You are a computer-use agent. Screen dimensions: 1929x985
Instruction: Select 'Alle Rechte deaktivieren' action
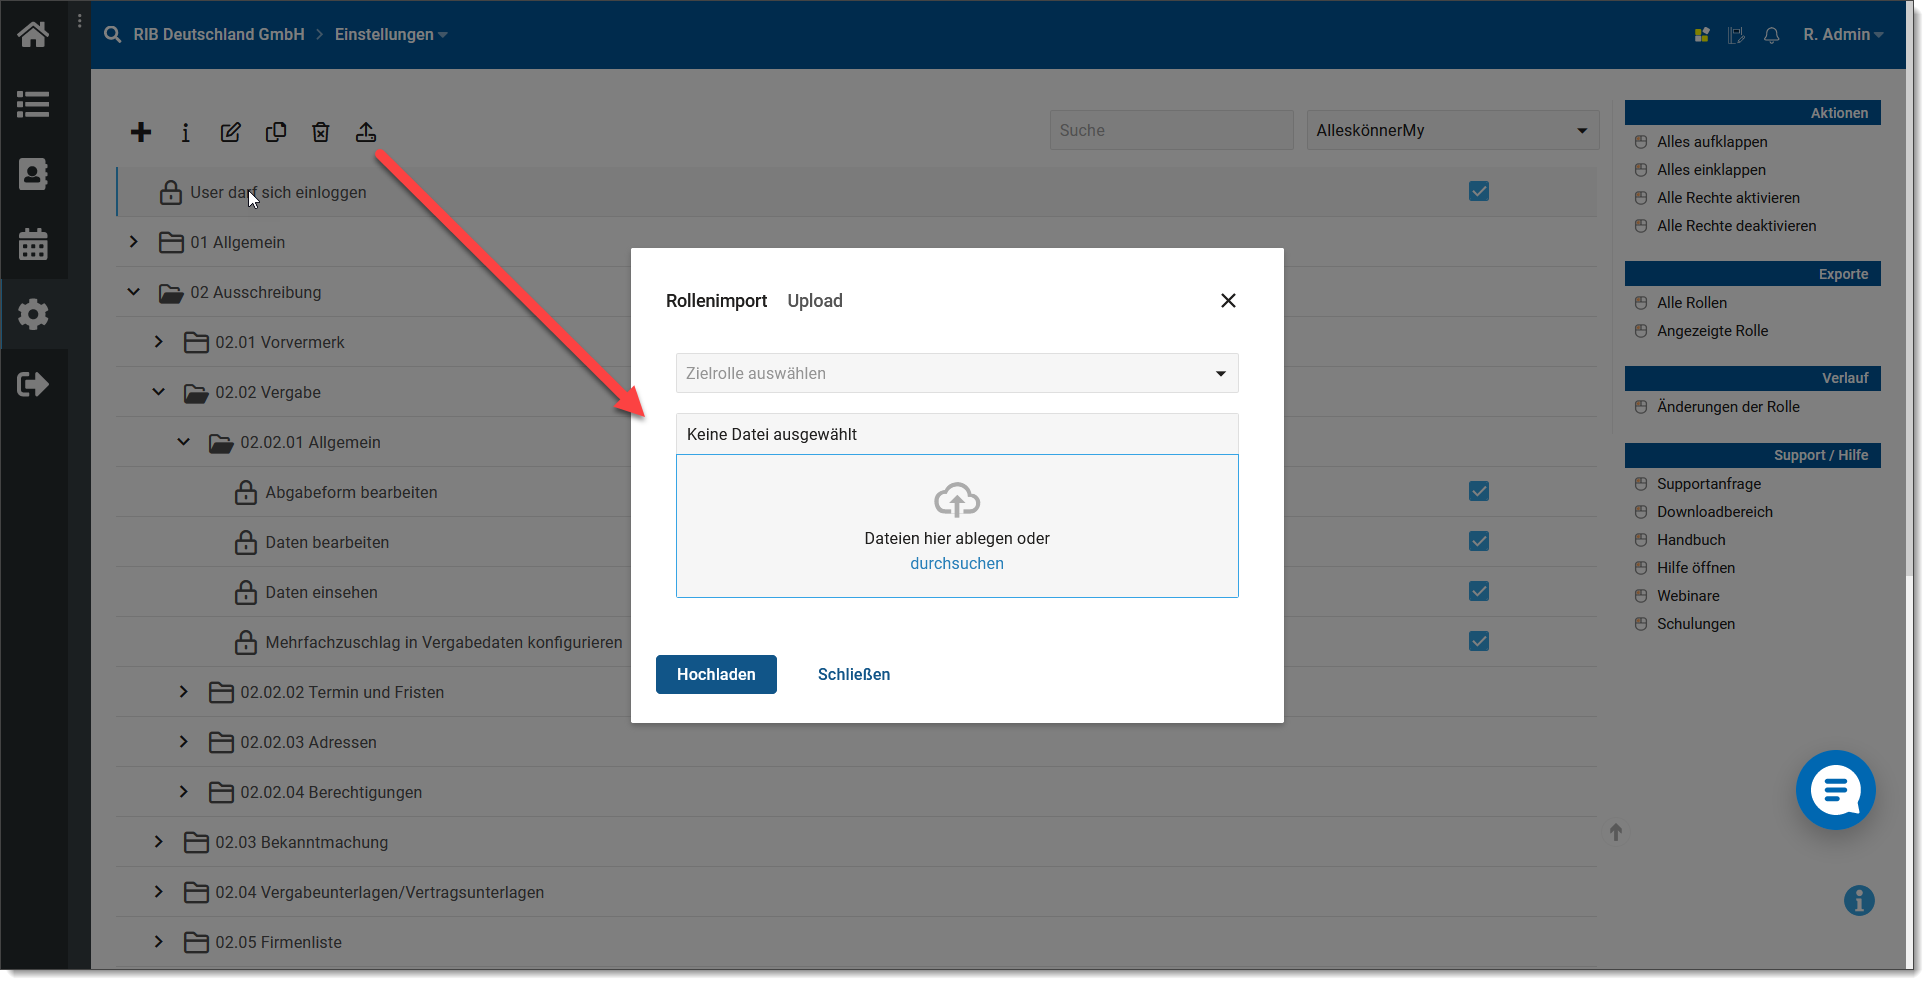pyautogui.click(x=1736, y=226)
